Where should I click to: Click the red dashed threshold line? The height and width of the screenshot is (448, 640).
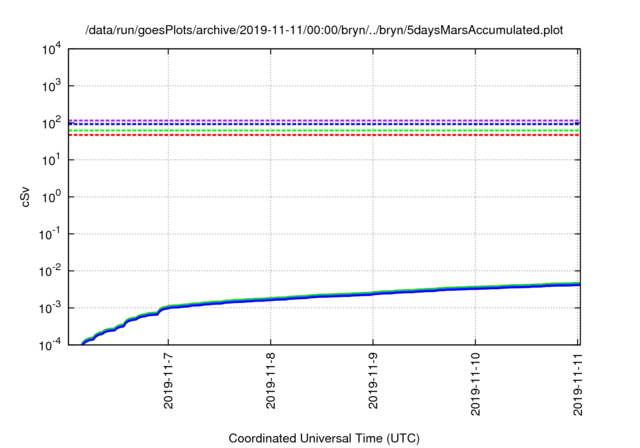pos(324,135)
